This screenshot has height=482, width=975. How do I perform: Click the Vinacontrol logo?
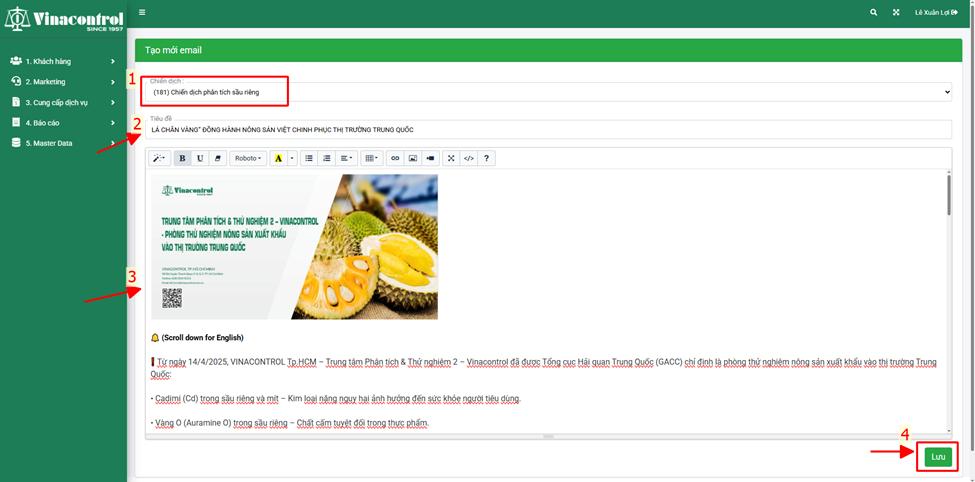[63, 19]
